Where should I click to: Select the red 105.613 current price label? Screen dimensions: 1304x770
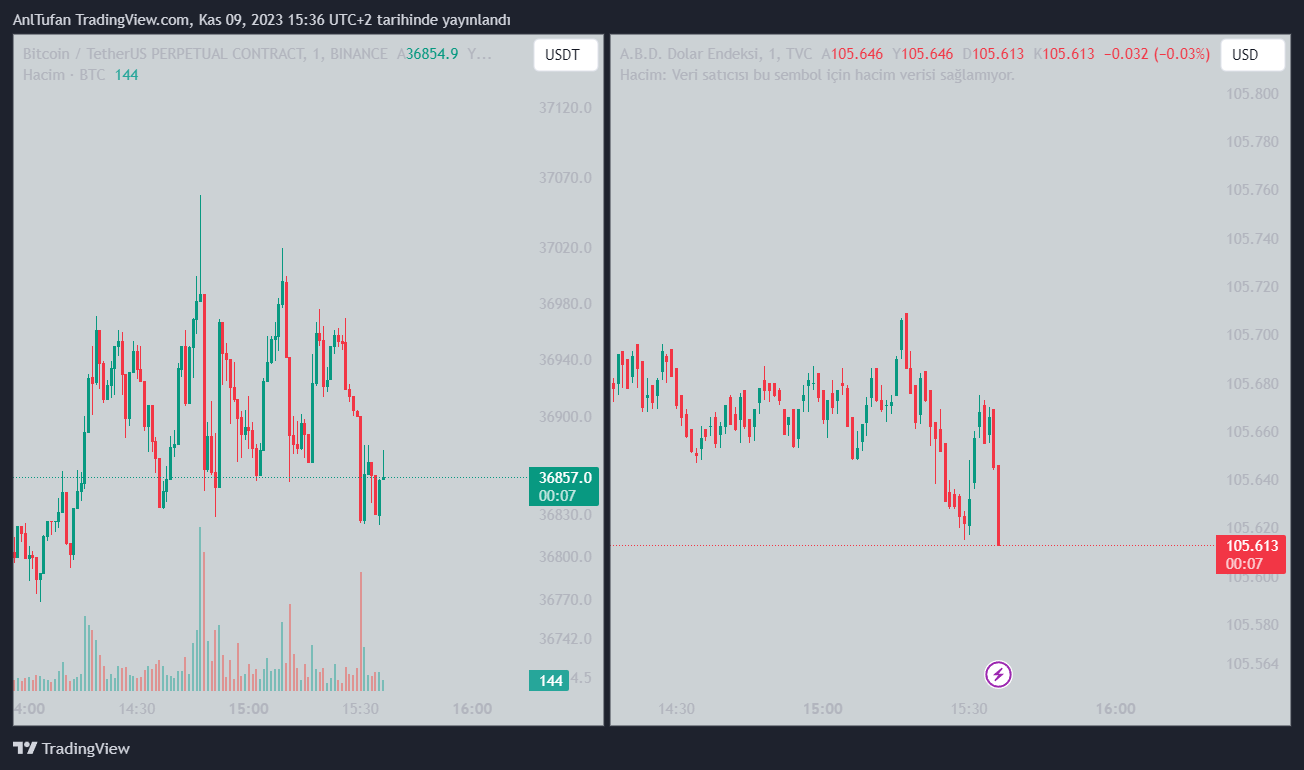click(1251, 554)
